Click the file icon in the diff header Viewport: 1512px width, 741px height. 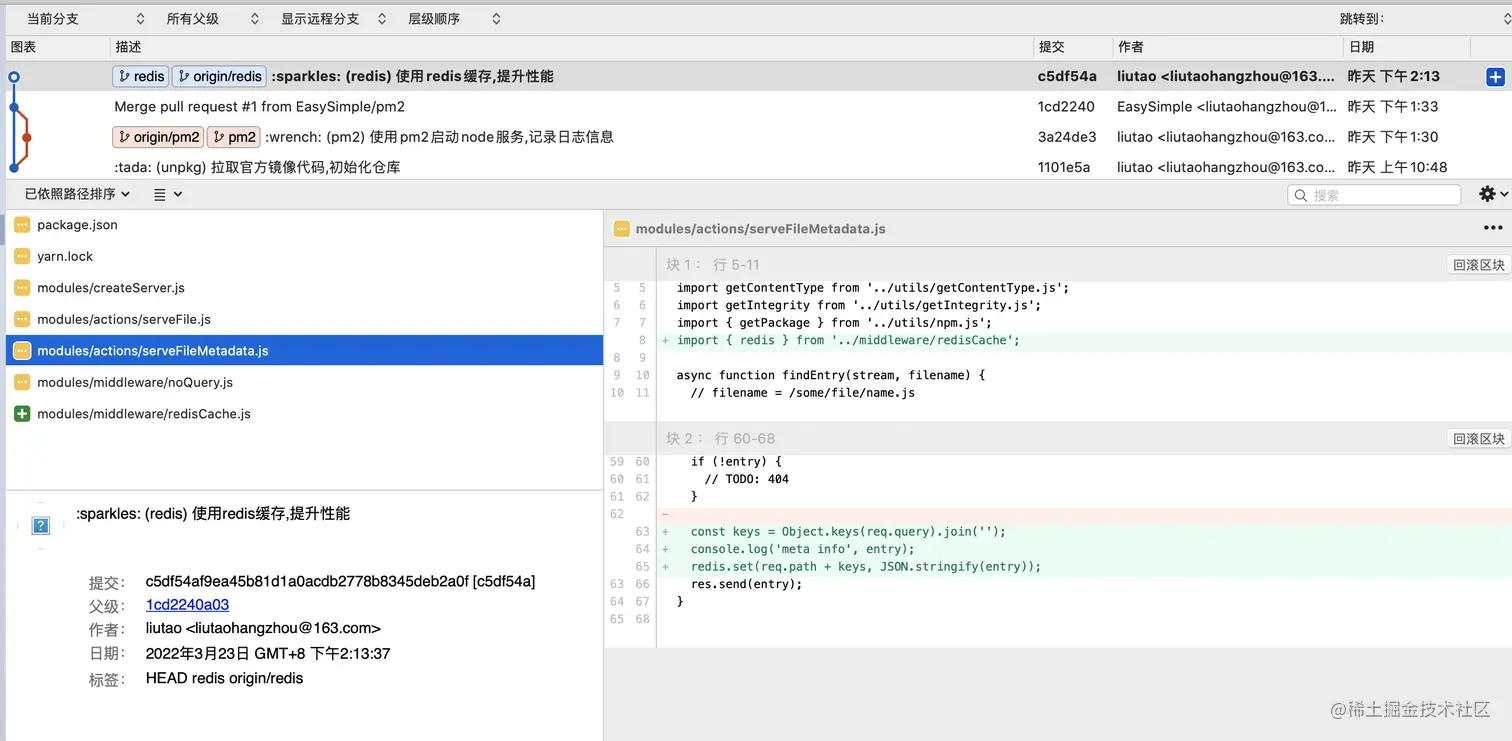point(622,229)
